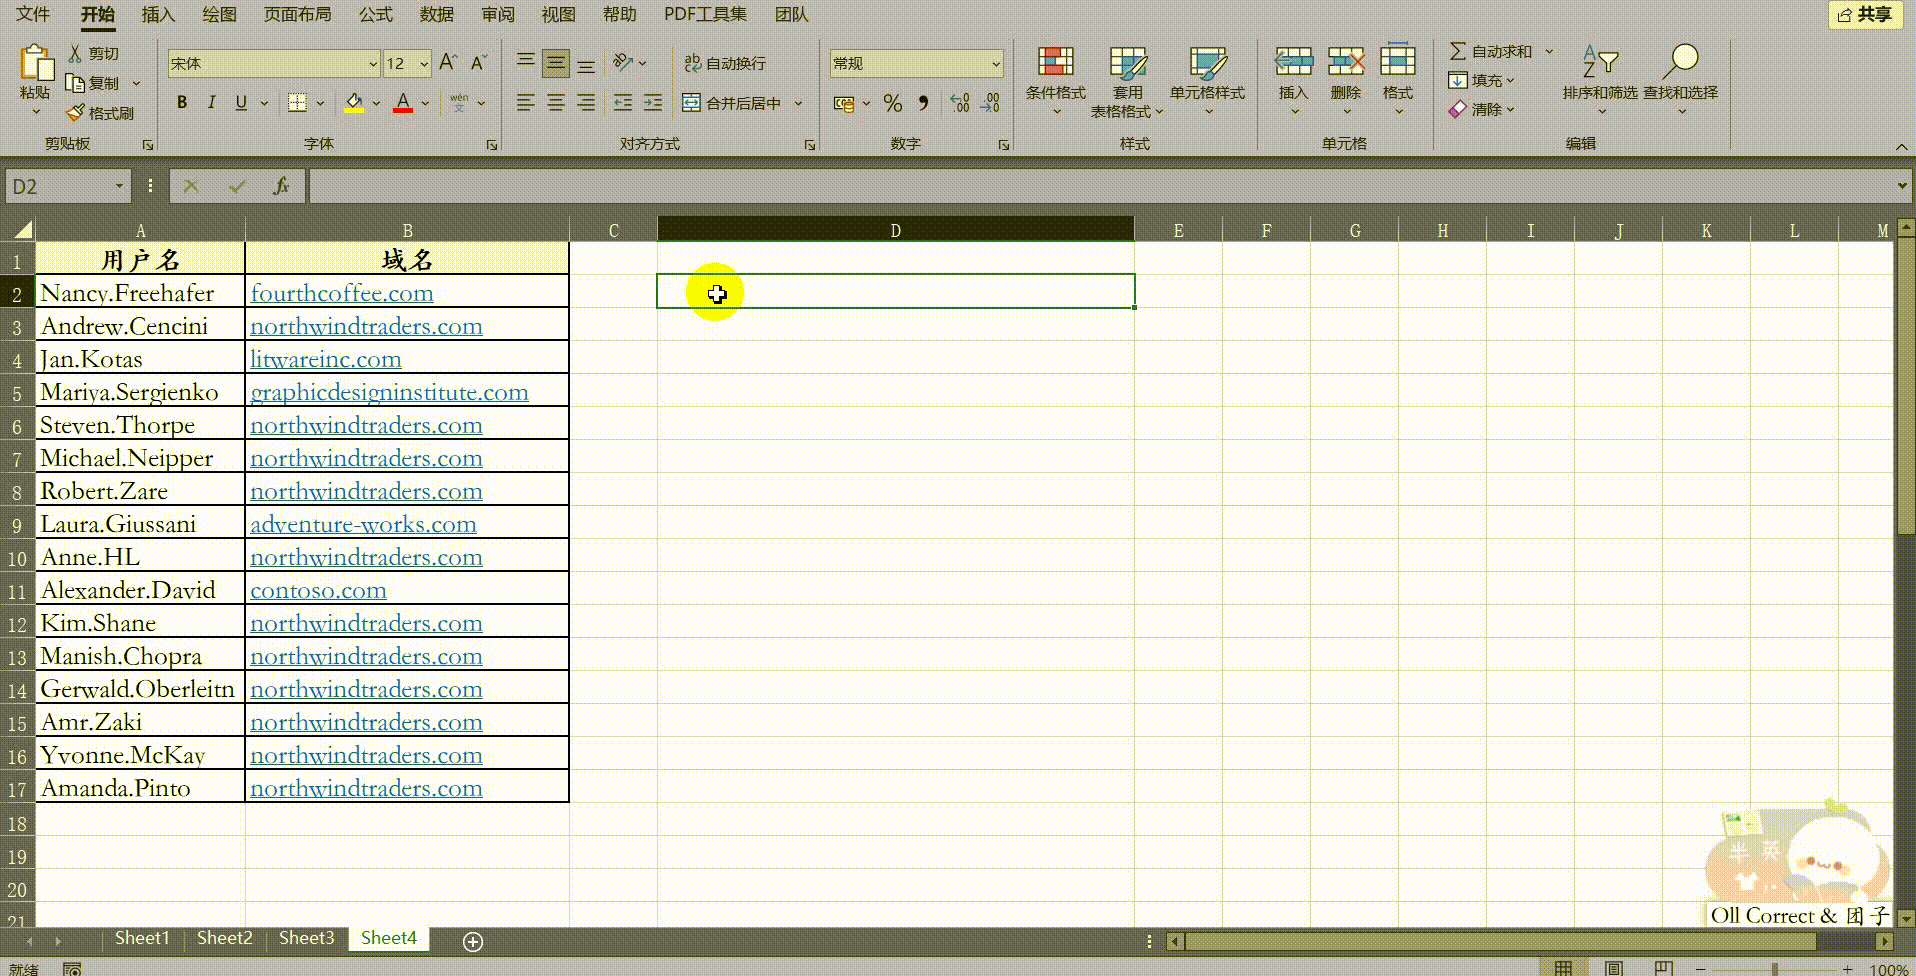Click the Copy (复制) icon

(x=75, y=83)
